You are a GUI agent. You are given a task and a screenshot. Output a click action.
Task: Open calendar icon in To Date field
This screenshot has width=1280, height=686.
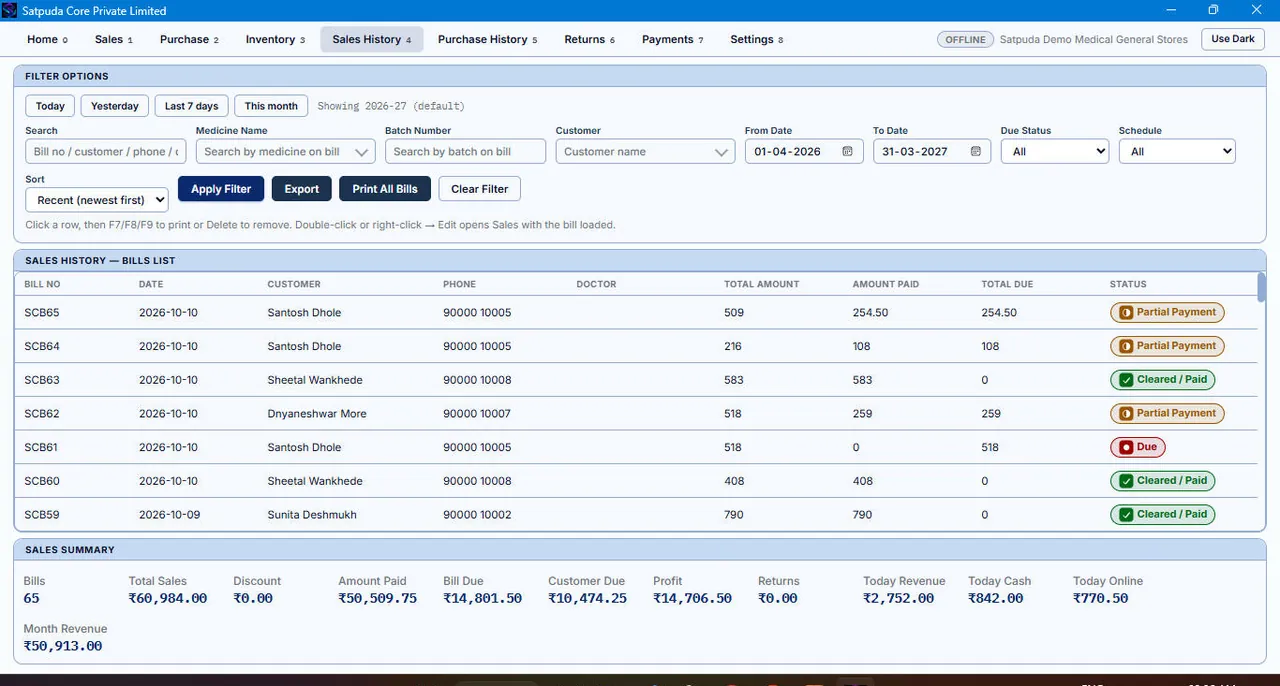tap(975, 152)
